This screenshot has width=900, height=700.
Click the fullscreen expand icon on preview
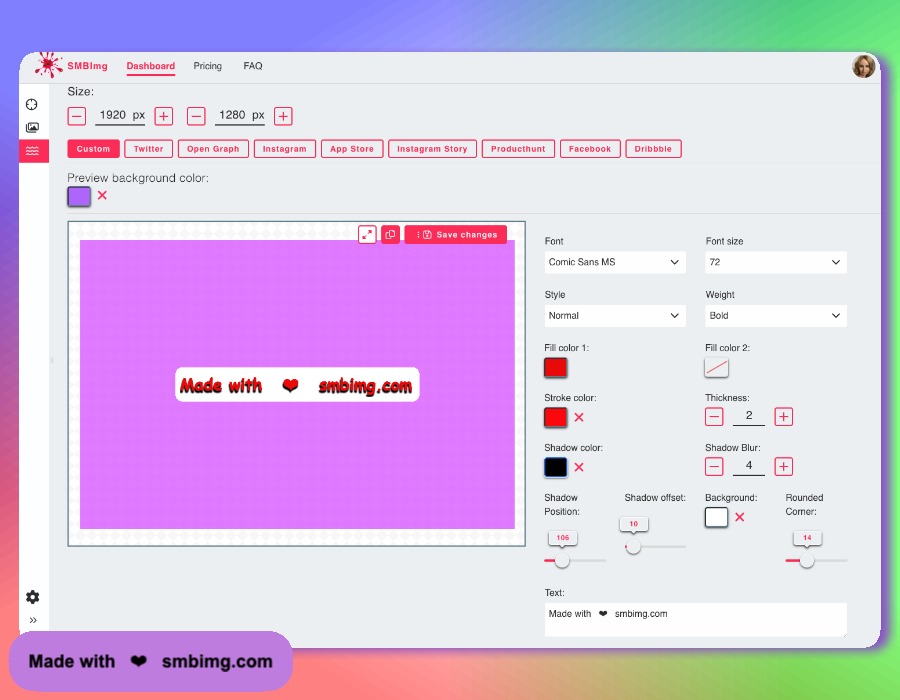(367, 234)
